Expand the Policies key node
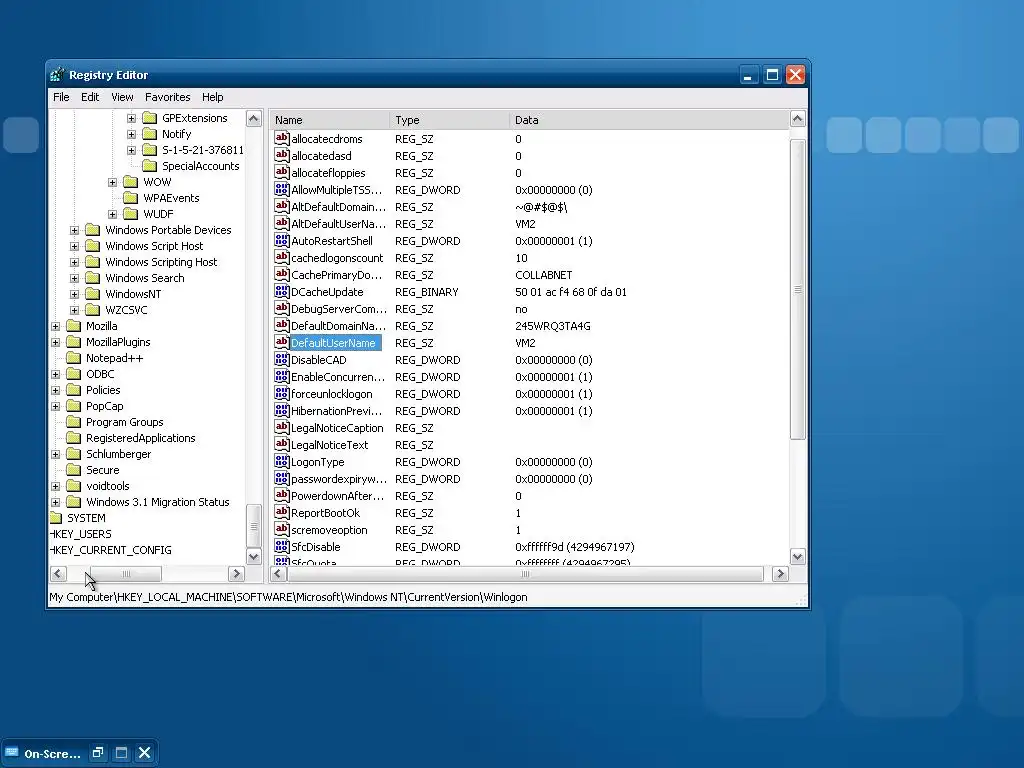Screen dimensions: 1024x768 tap(56, 391)
